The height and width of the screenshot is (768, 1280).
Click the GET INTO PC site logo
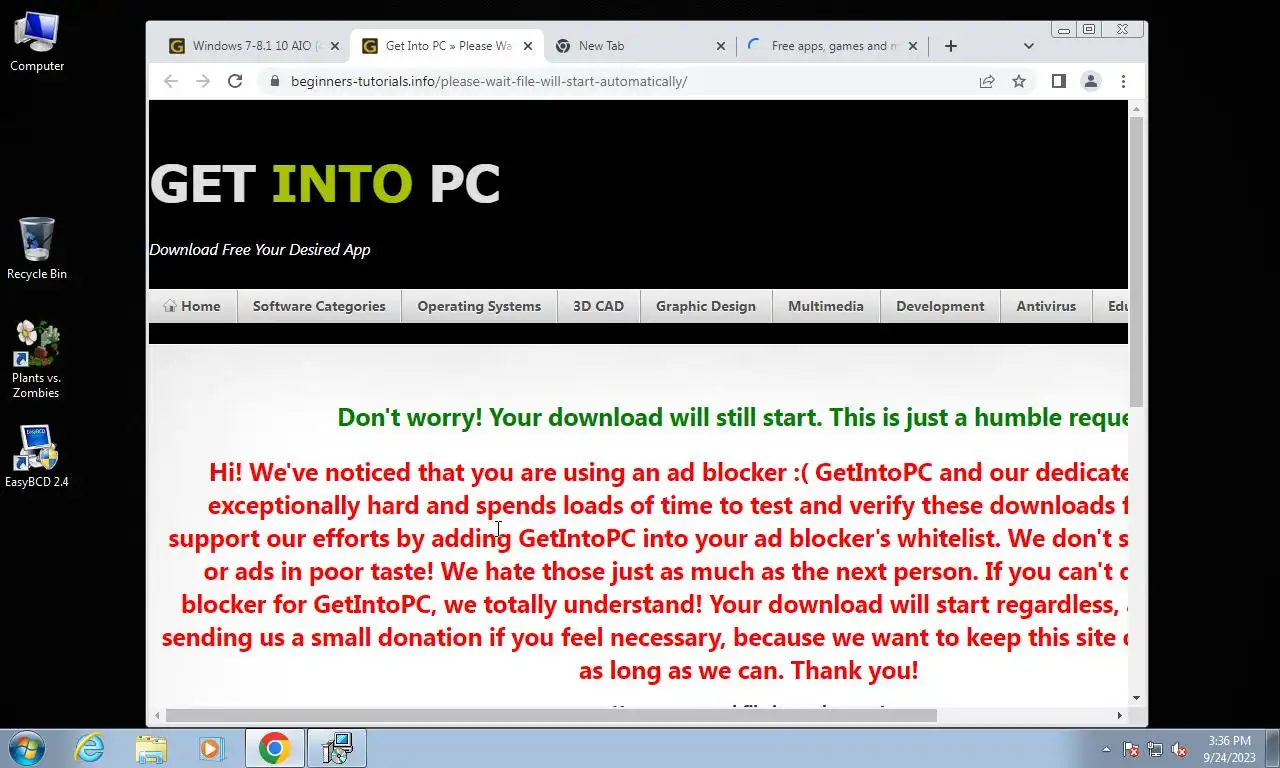point(325,184)
